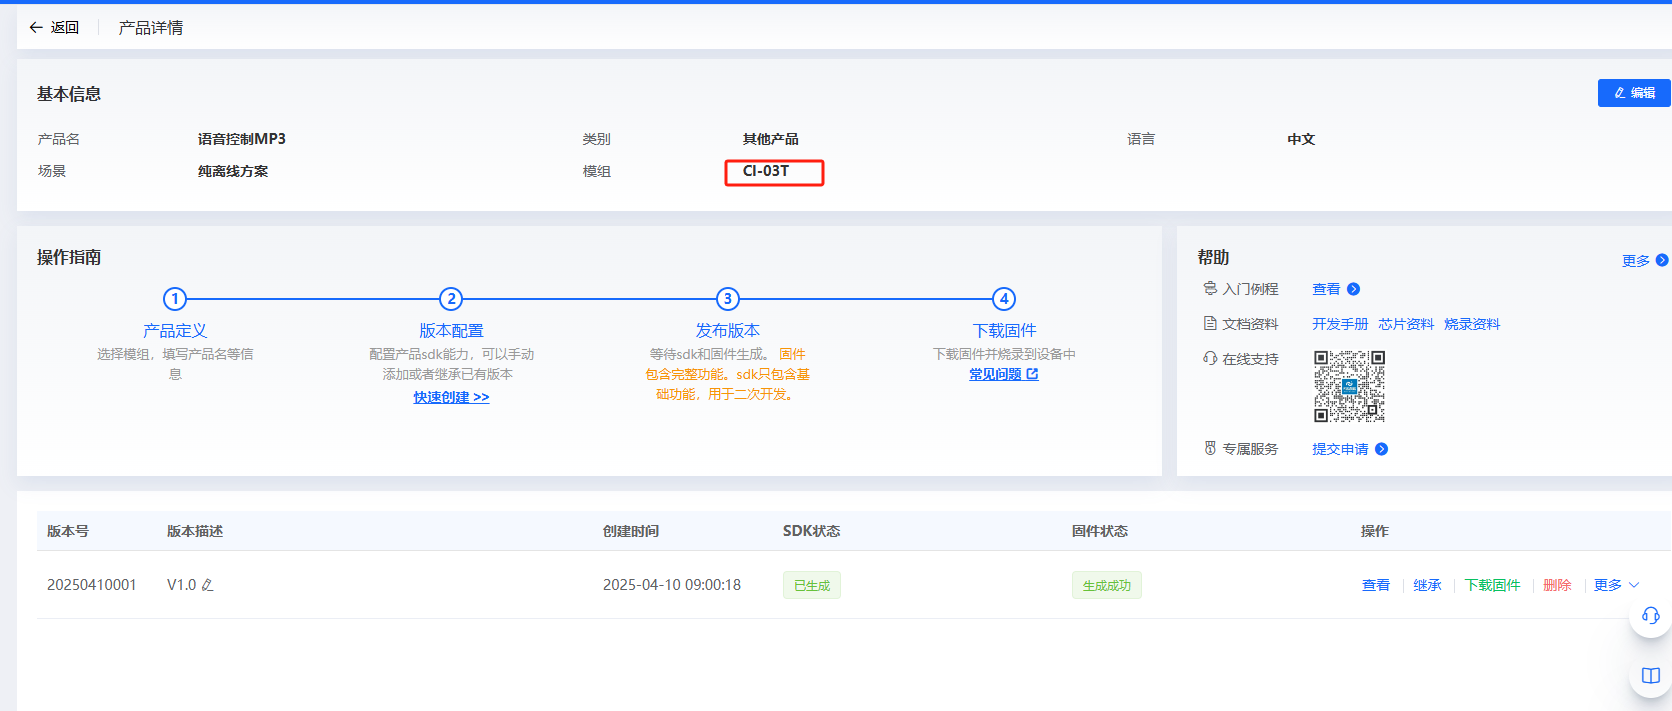Click the 下载固件 step title
The height and width of the screenshot is (711, 1672).
(x=1004, y=330)
